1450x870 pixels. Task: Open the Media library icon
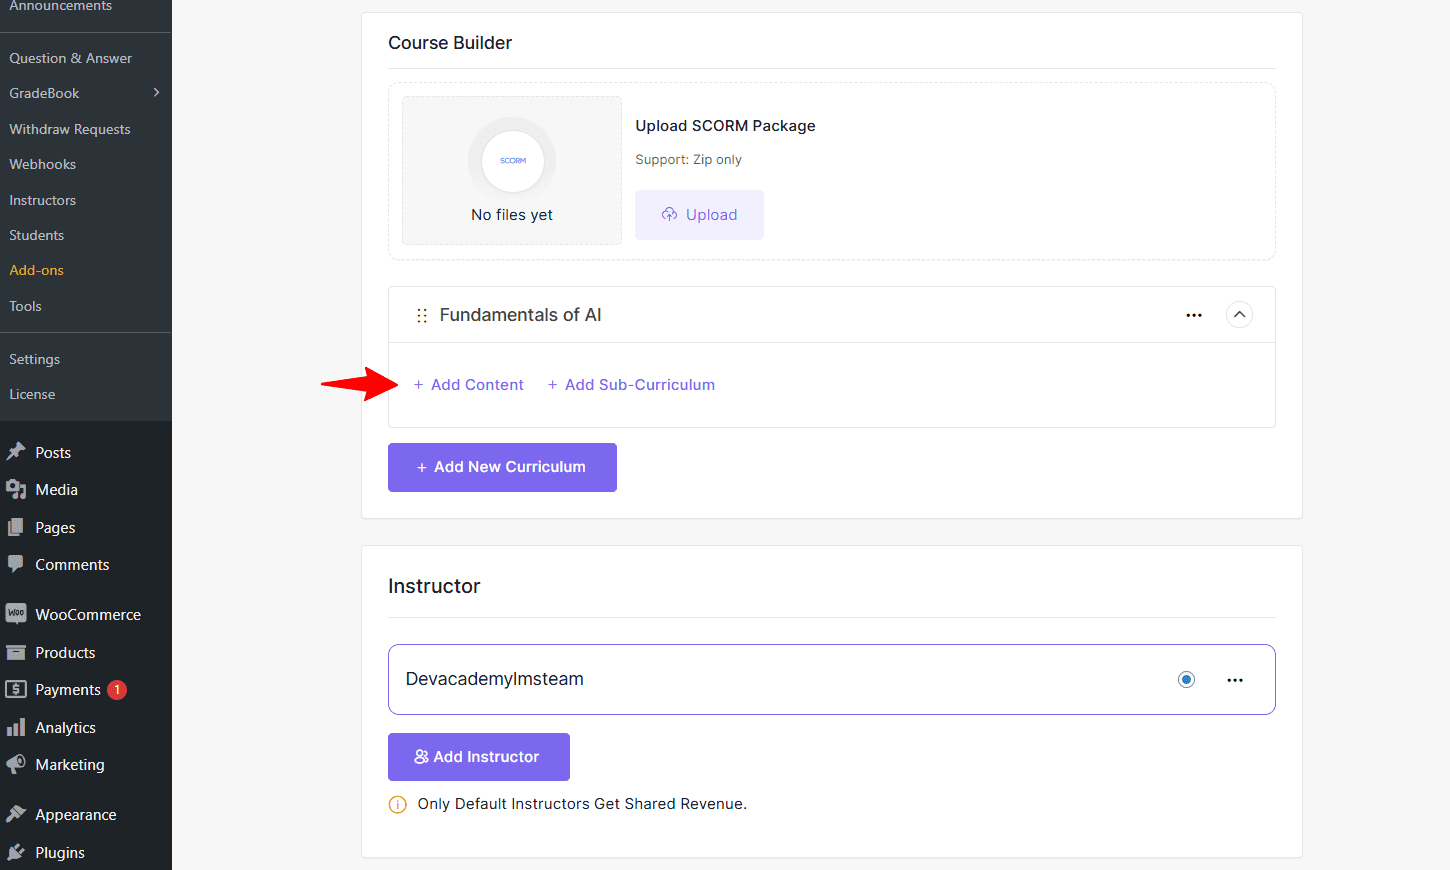click(x=17, y=489)
